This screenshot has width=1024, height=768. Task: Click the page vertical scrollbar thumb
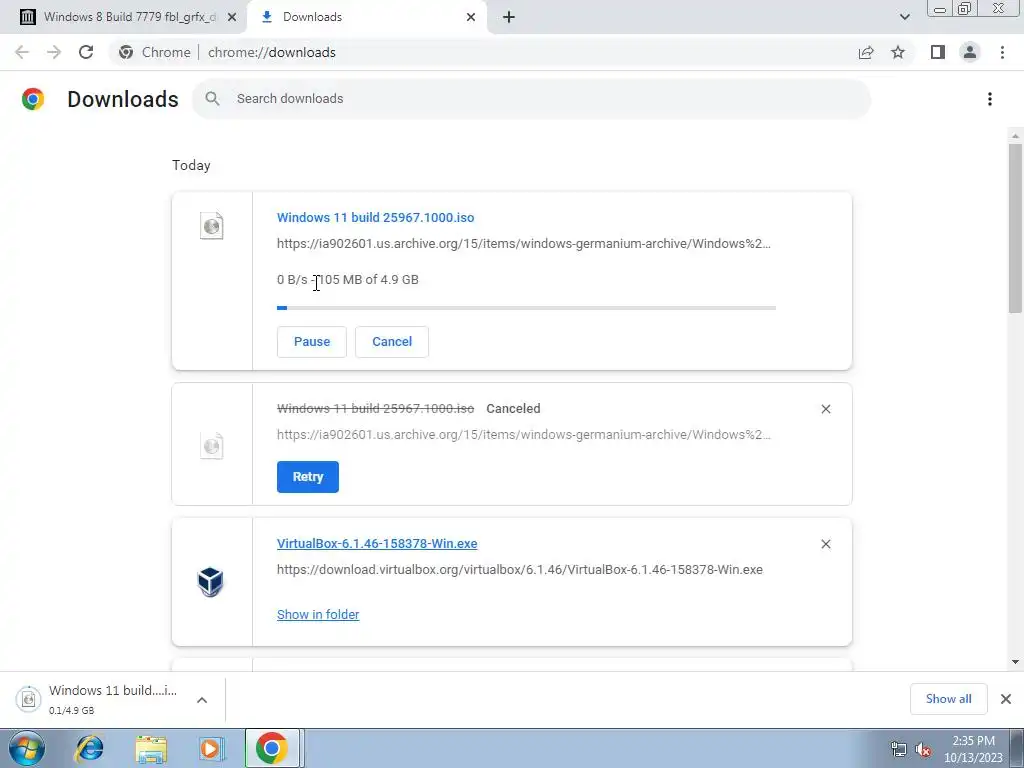(1015, 229)
